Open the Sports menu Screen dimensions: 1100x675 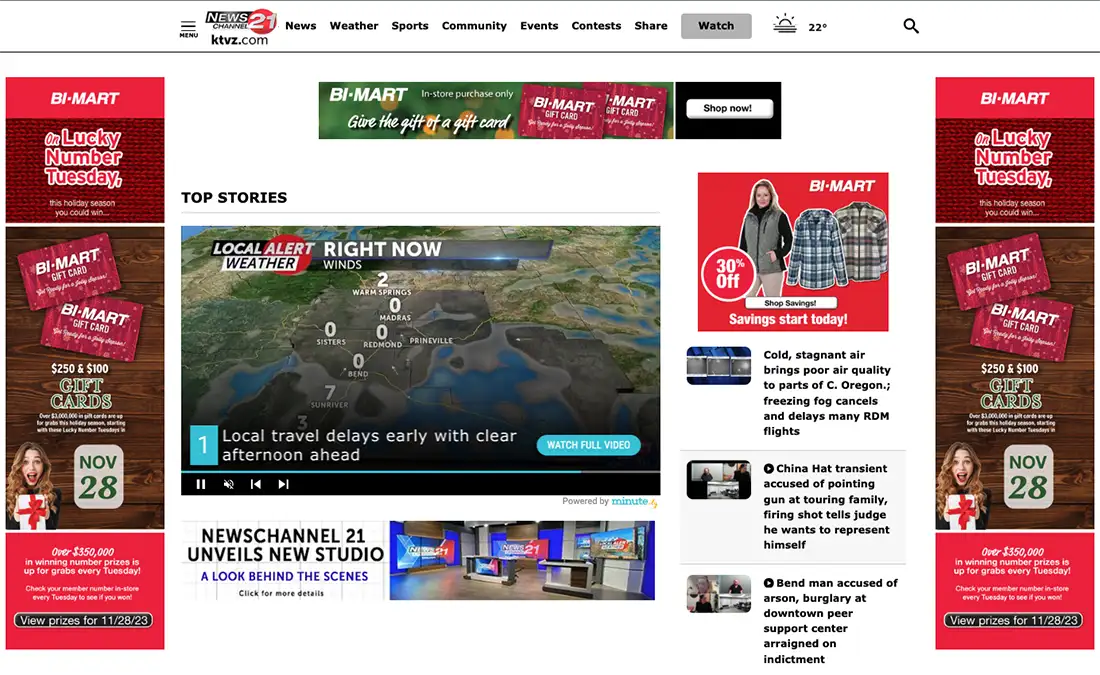pos(410,26)
